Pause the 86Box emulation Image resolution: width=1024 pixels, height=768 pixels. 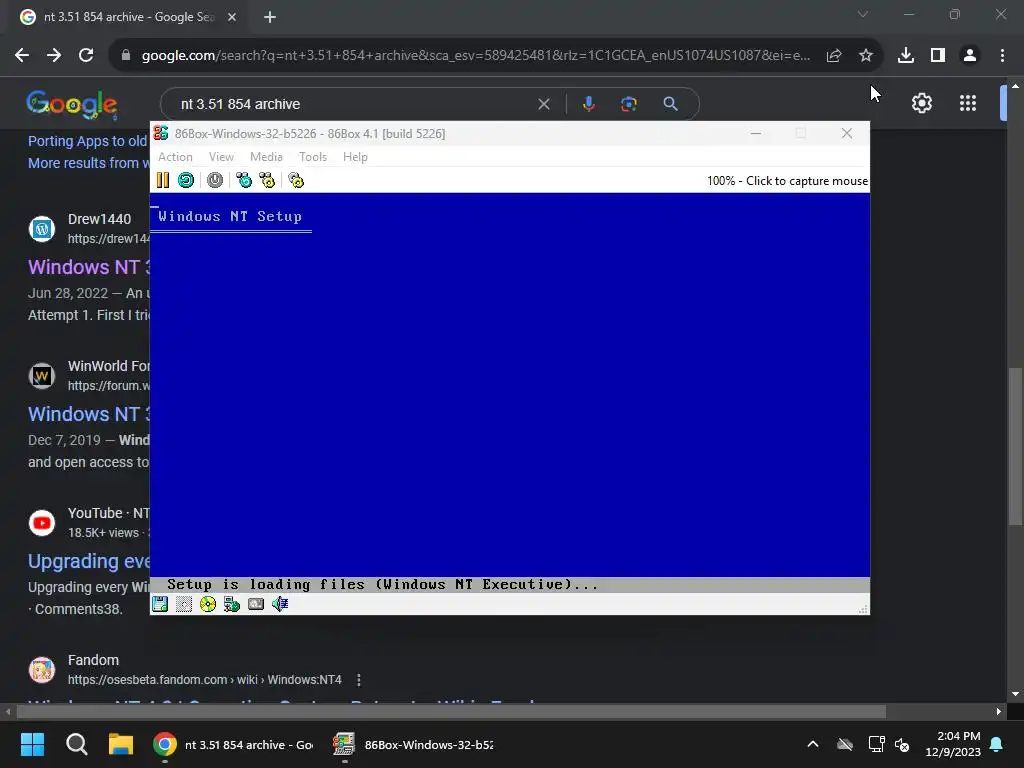point(163,180)
